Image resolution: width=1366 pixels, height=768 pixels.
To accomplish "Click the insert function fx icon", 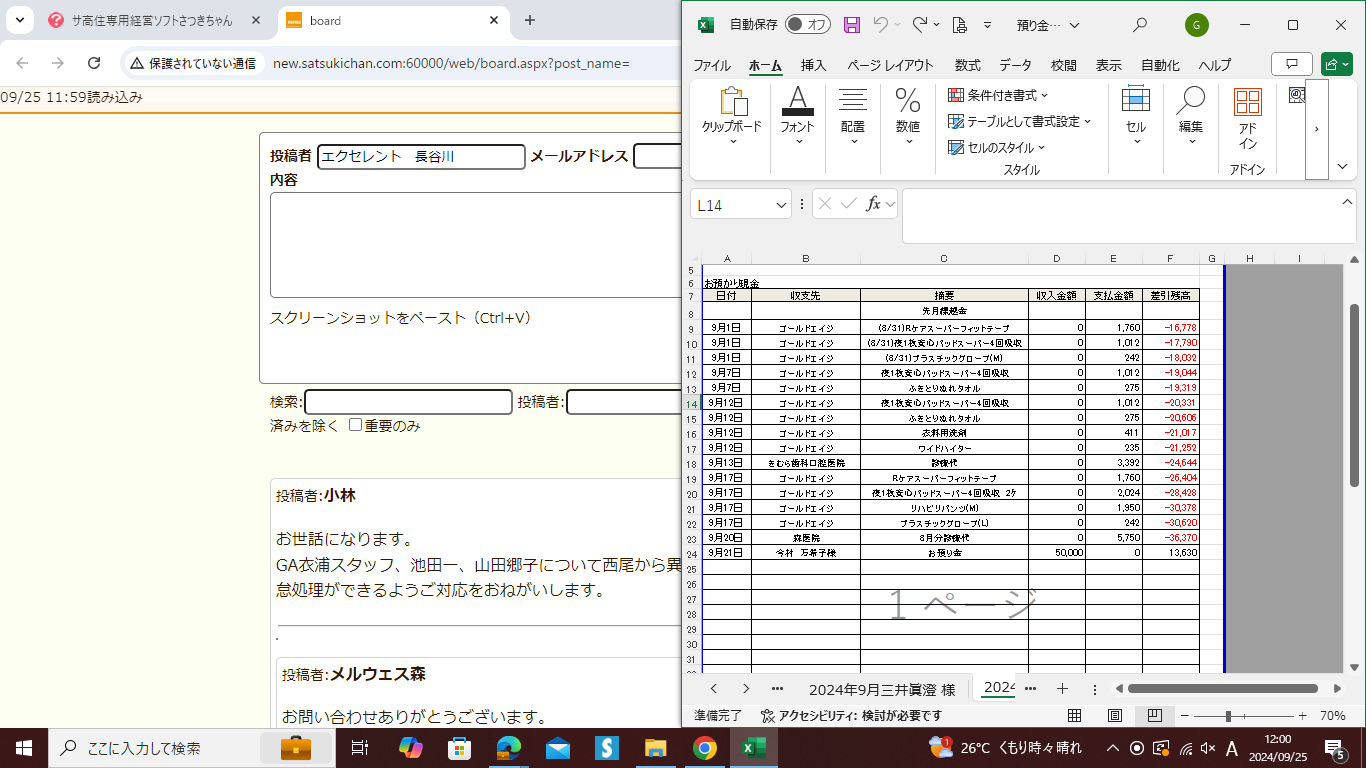I will (873, 204).
